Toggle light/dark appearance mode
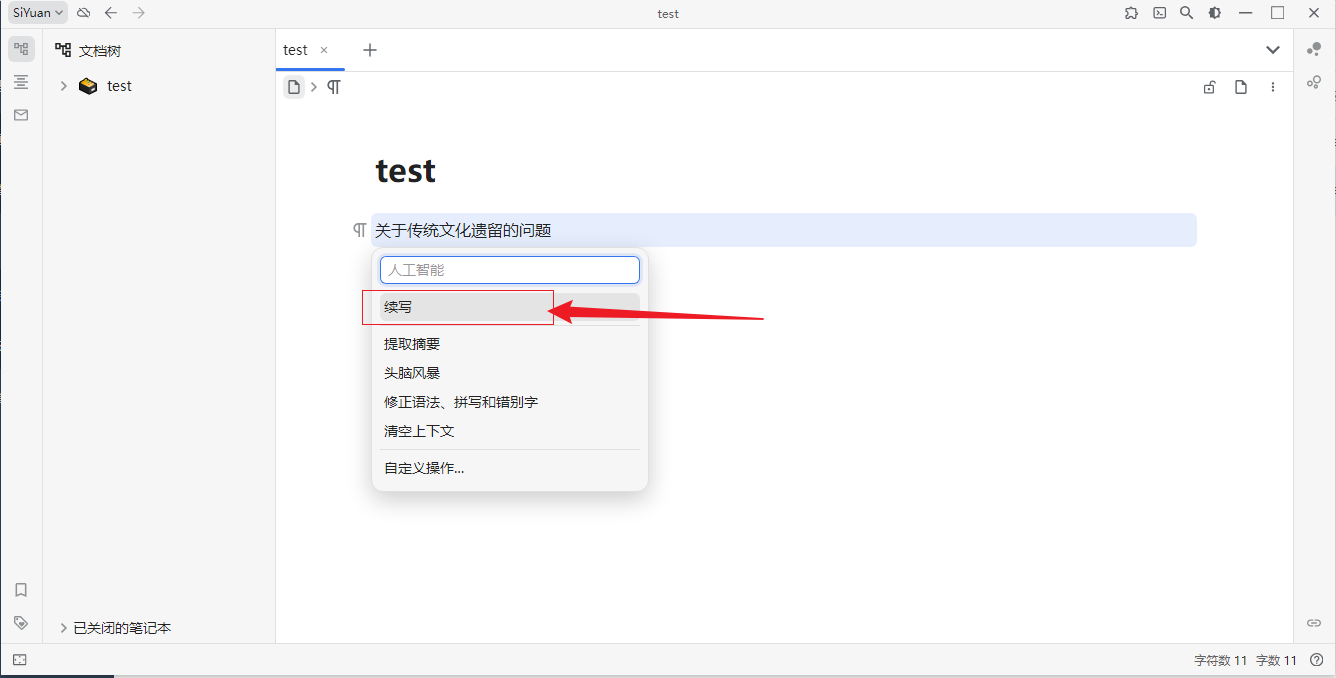Image resolution: width=1336 pixels, height=678 pixels. click(1214, 13)
